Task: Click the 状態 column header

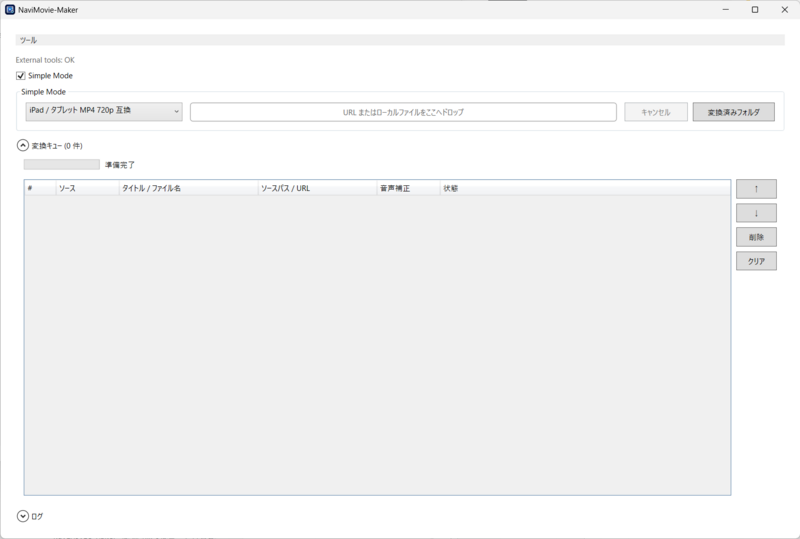Action: tap(585, 188)
